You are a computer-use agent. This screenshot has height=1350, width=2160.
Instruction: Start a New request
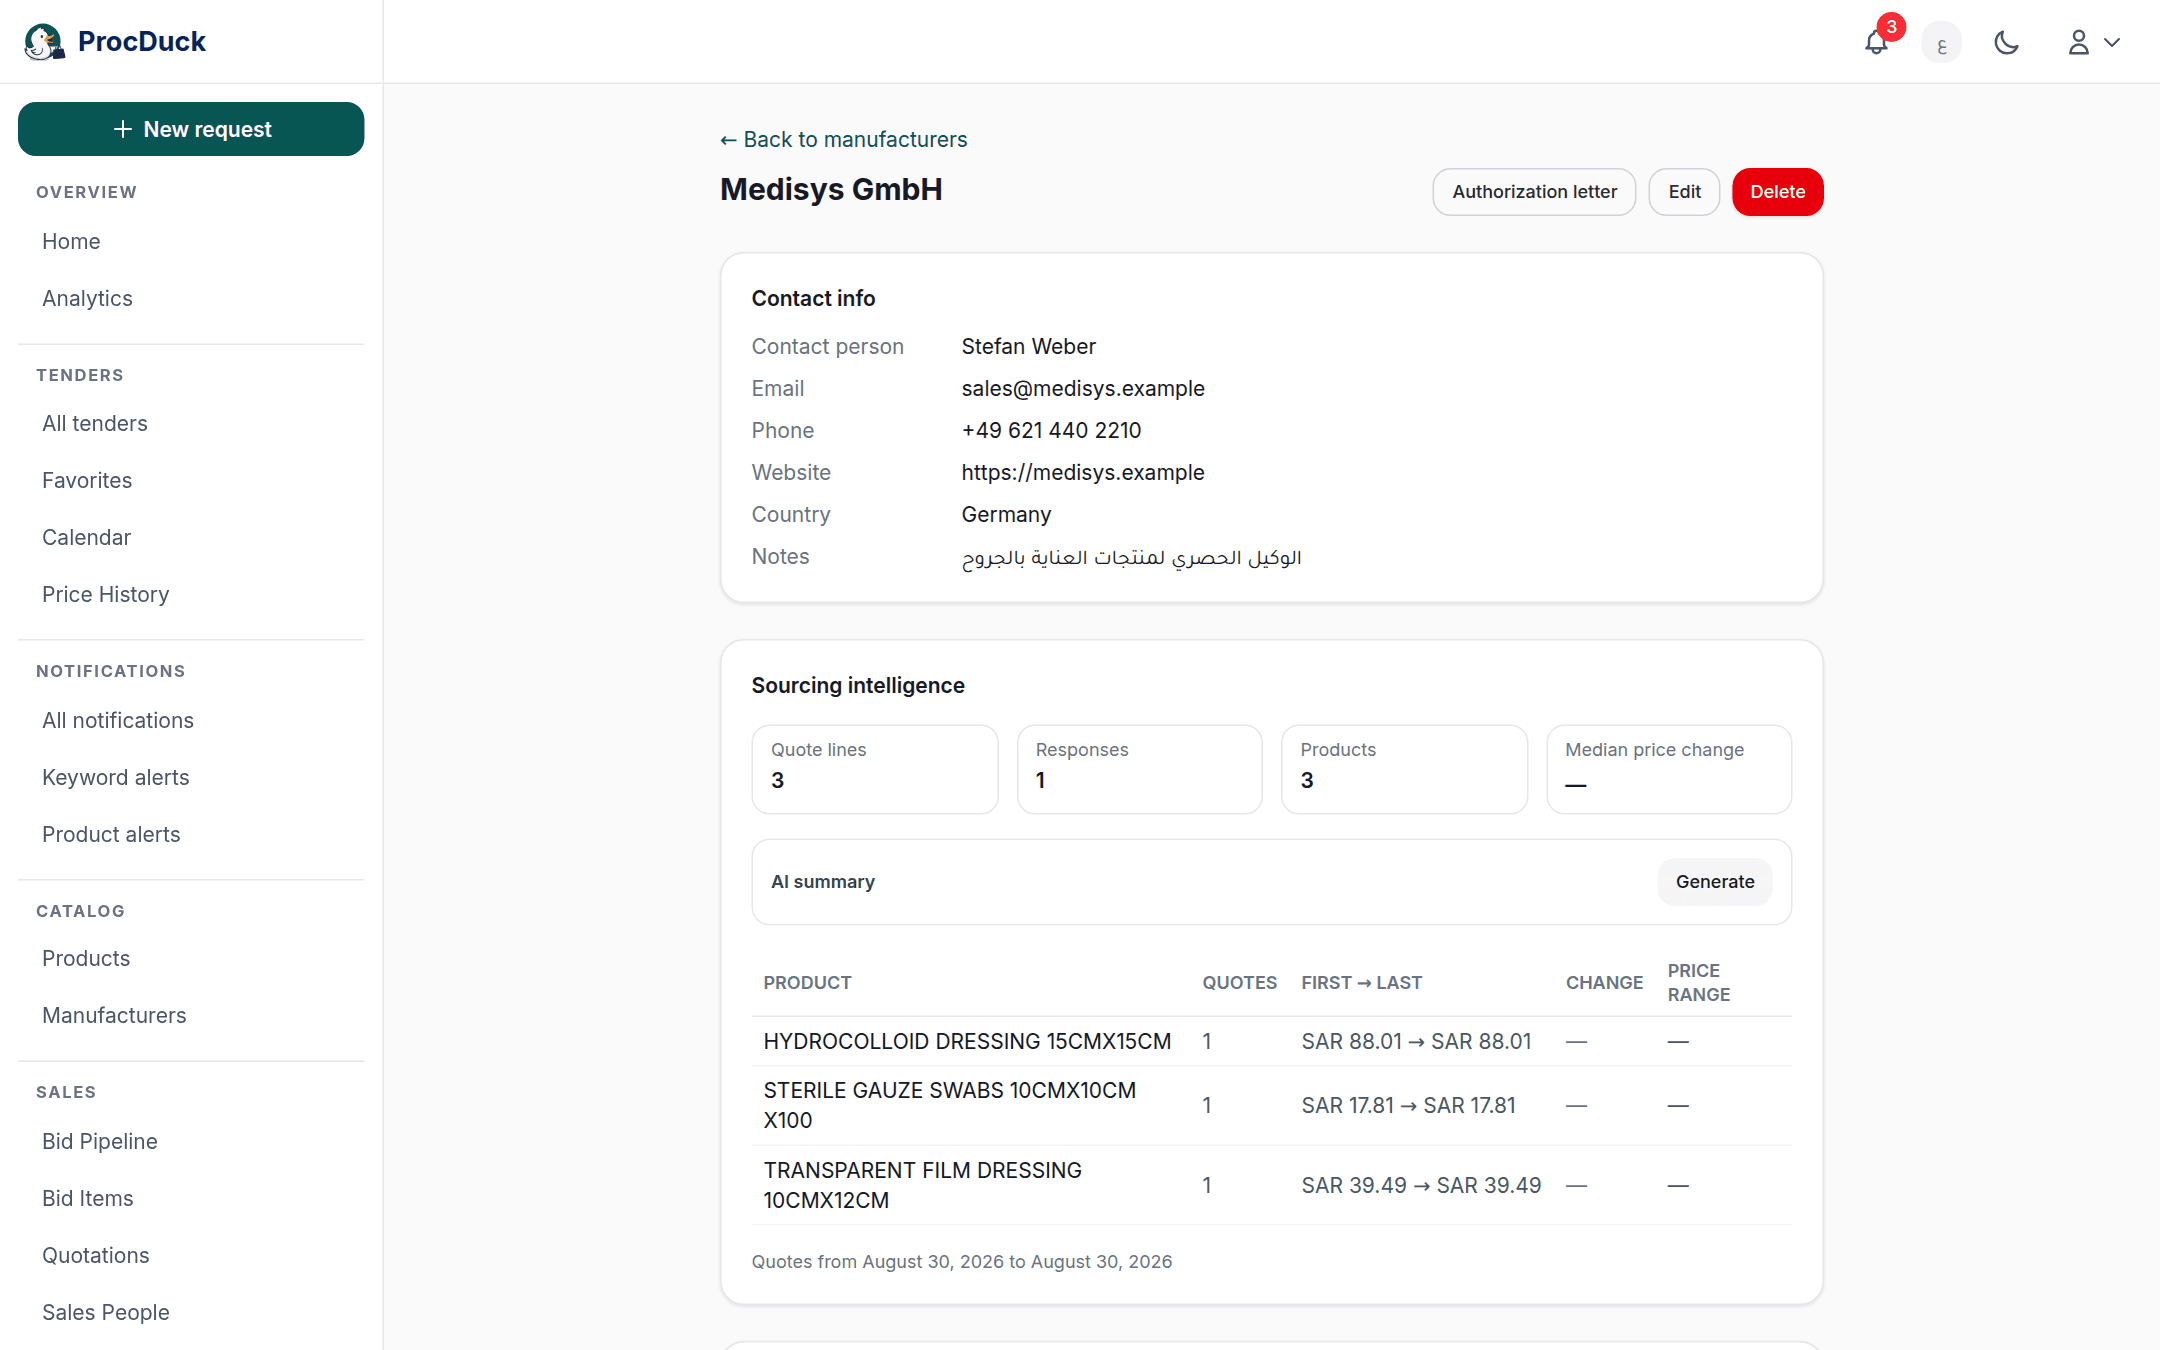click(x=191, y=129)
